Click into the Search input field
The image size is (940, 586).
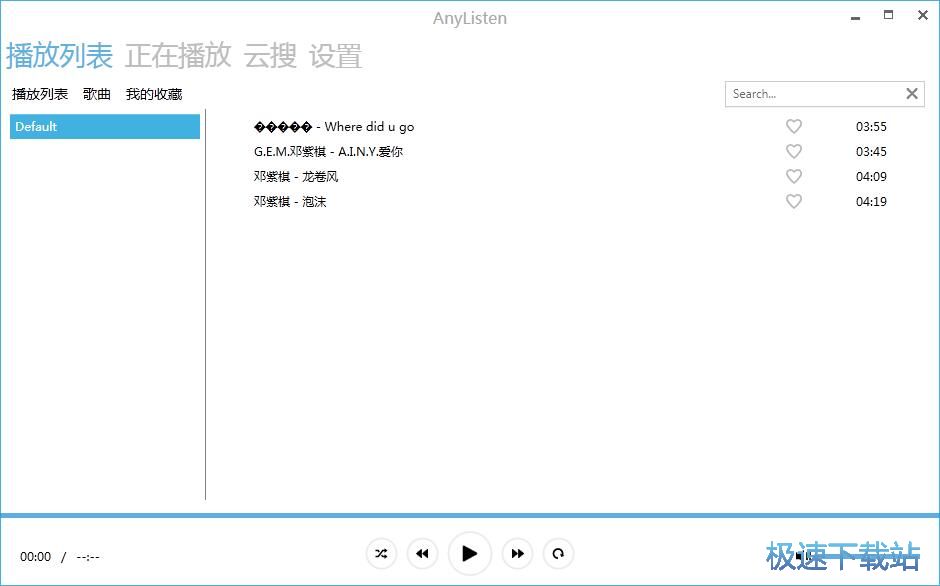click(x=812, y=94)
